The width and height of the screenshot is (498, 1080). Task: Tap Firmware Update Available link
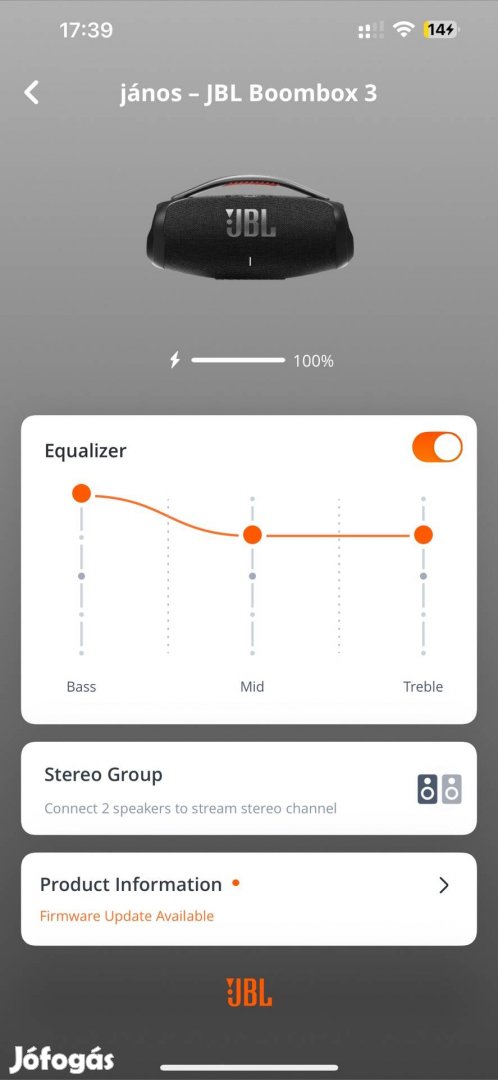coord(127,915)
